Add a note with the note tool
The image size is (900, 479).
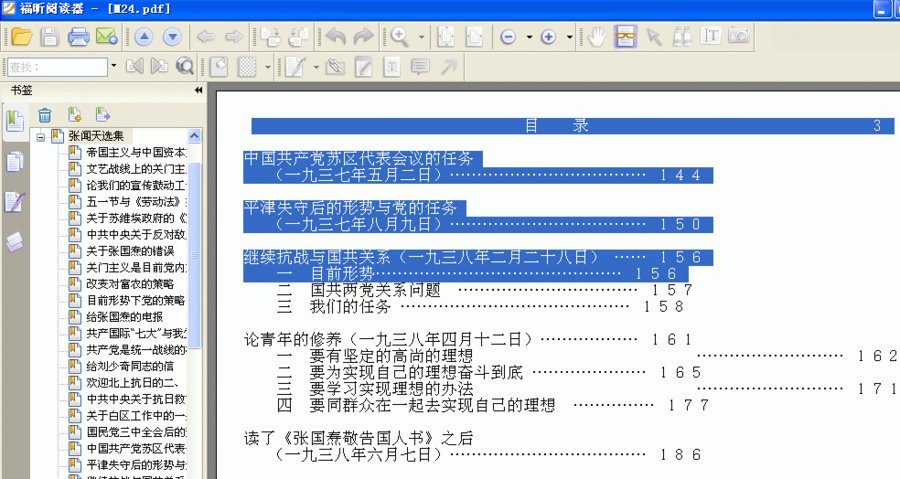click(x=363, y=67)
